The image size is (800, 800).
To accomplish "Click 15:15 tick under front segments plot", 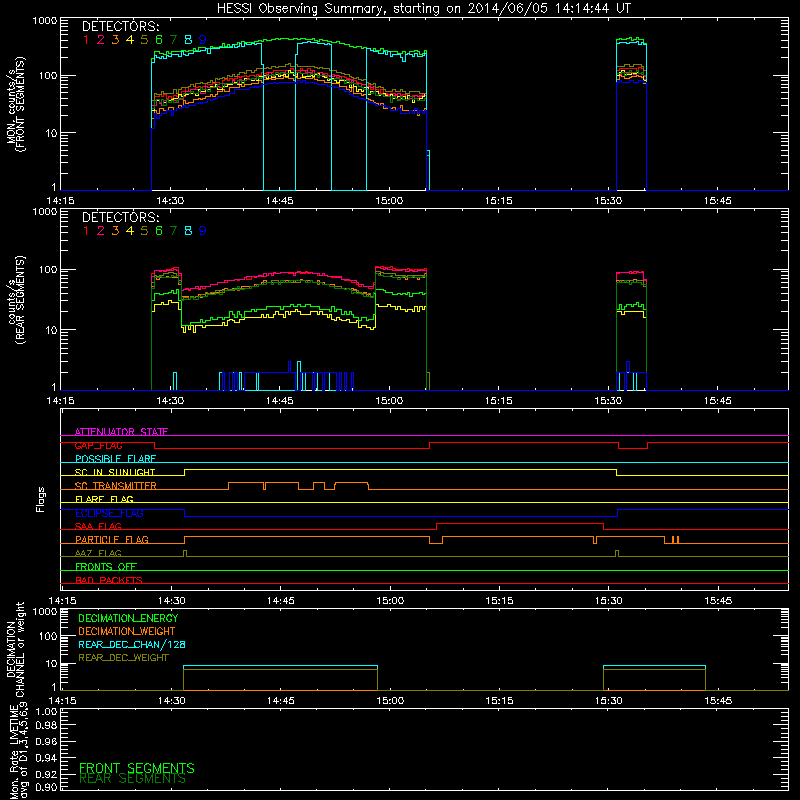I will pos(498,201).
